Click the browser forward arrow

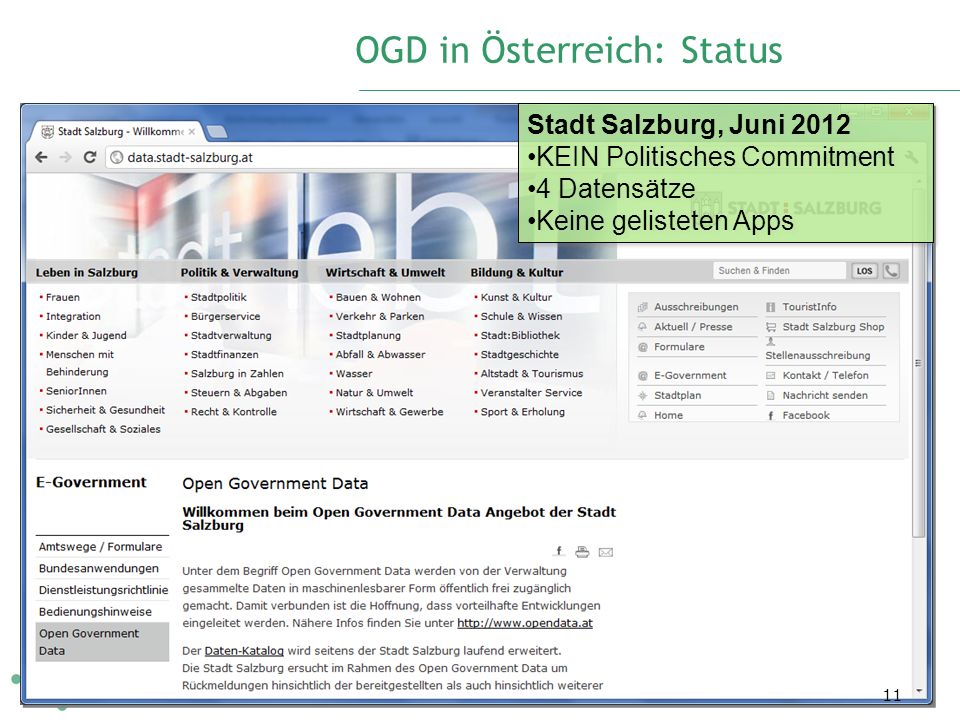65,157
